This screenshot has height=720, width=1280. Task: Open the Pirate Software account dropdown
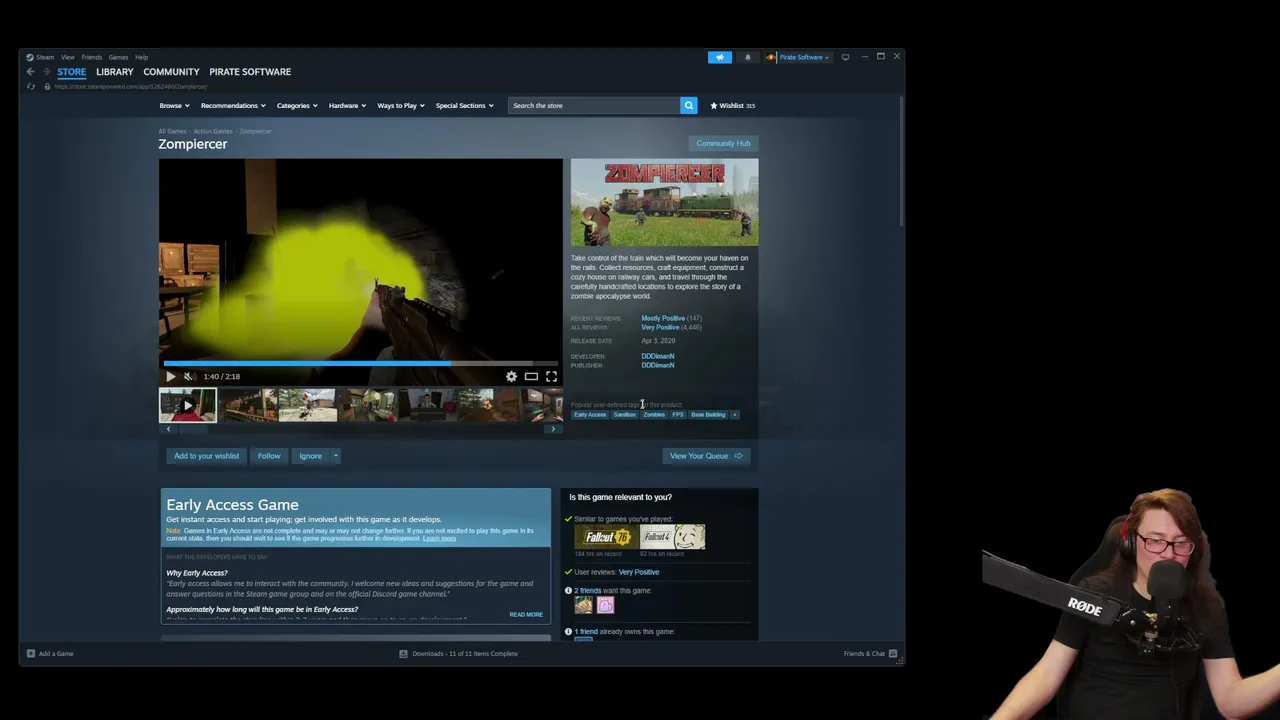804,57
